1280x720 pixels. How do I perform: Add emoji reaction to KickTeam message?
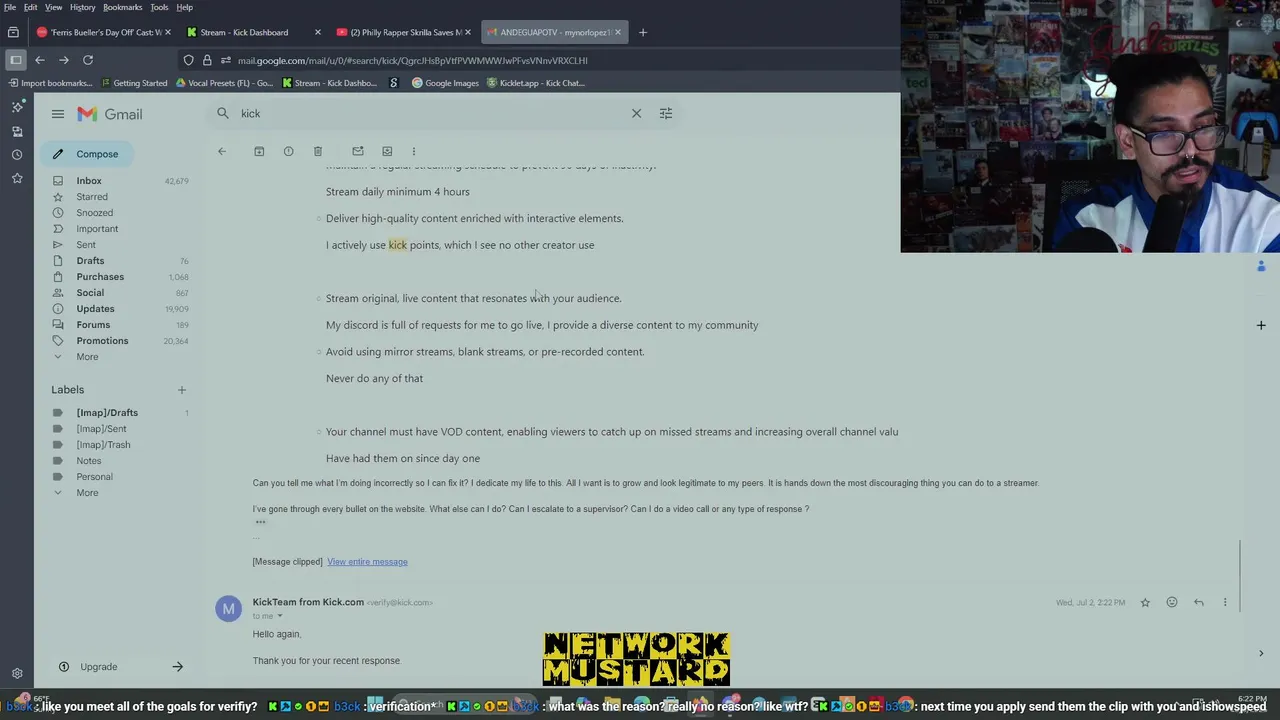coord(1172,602)
